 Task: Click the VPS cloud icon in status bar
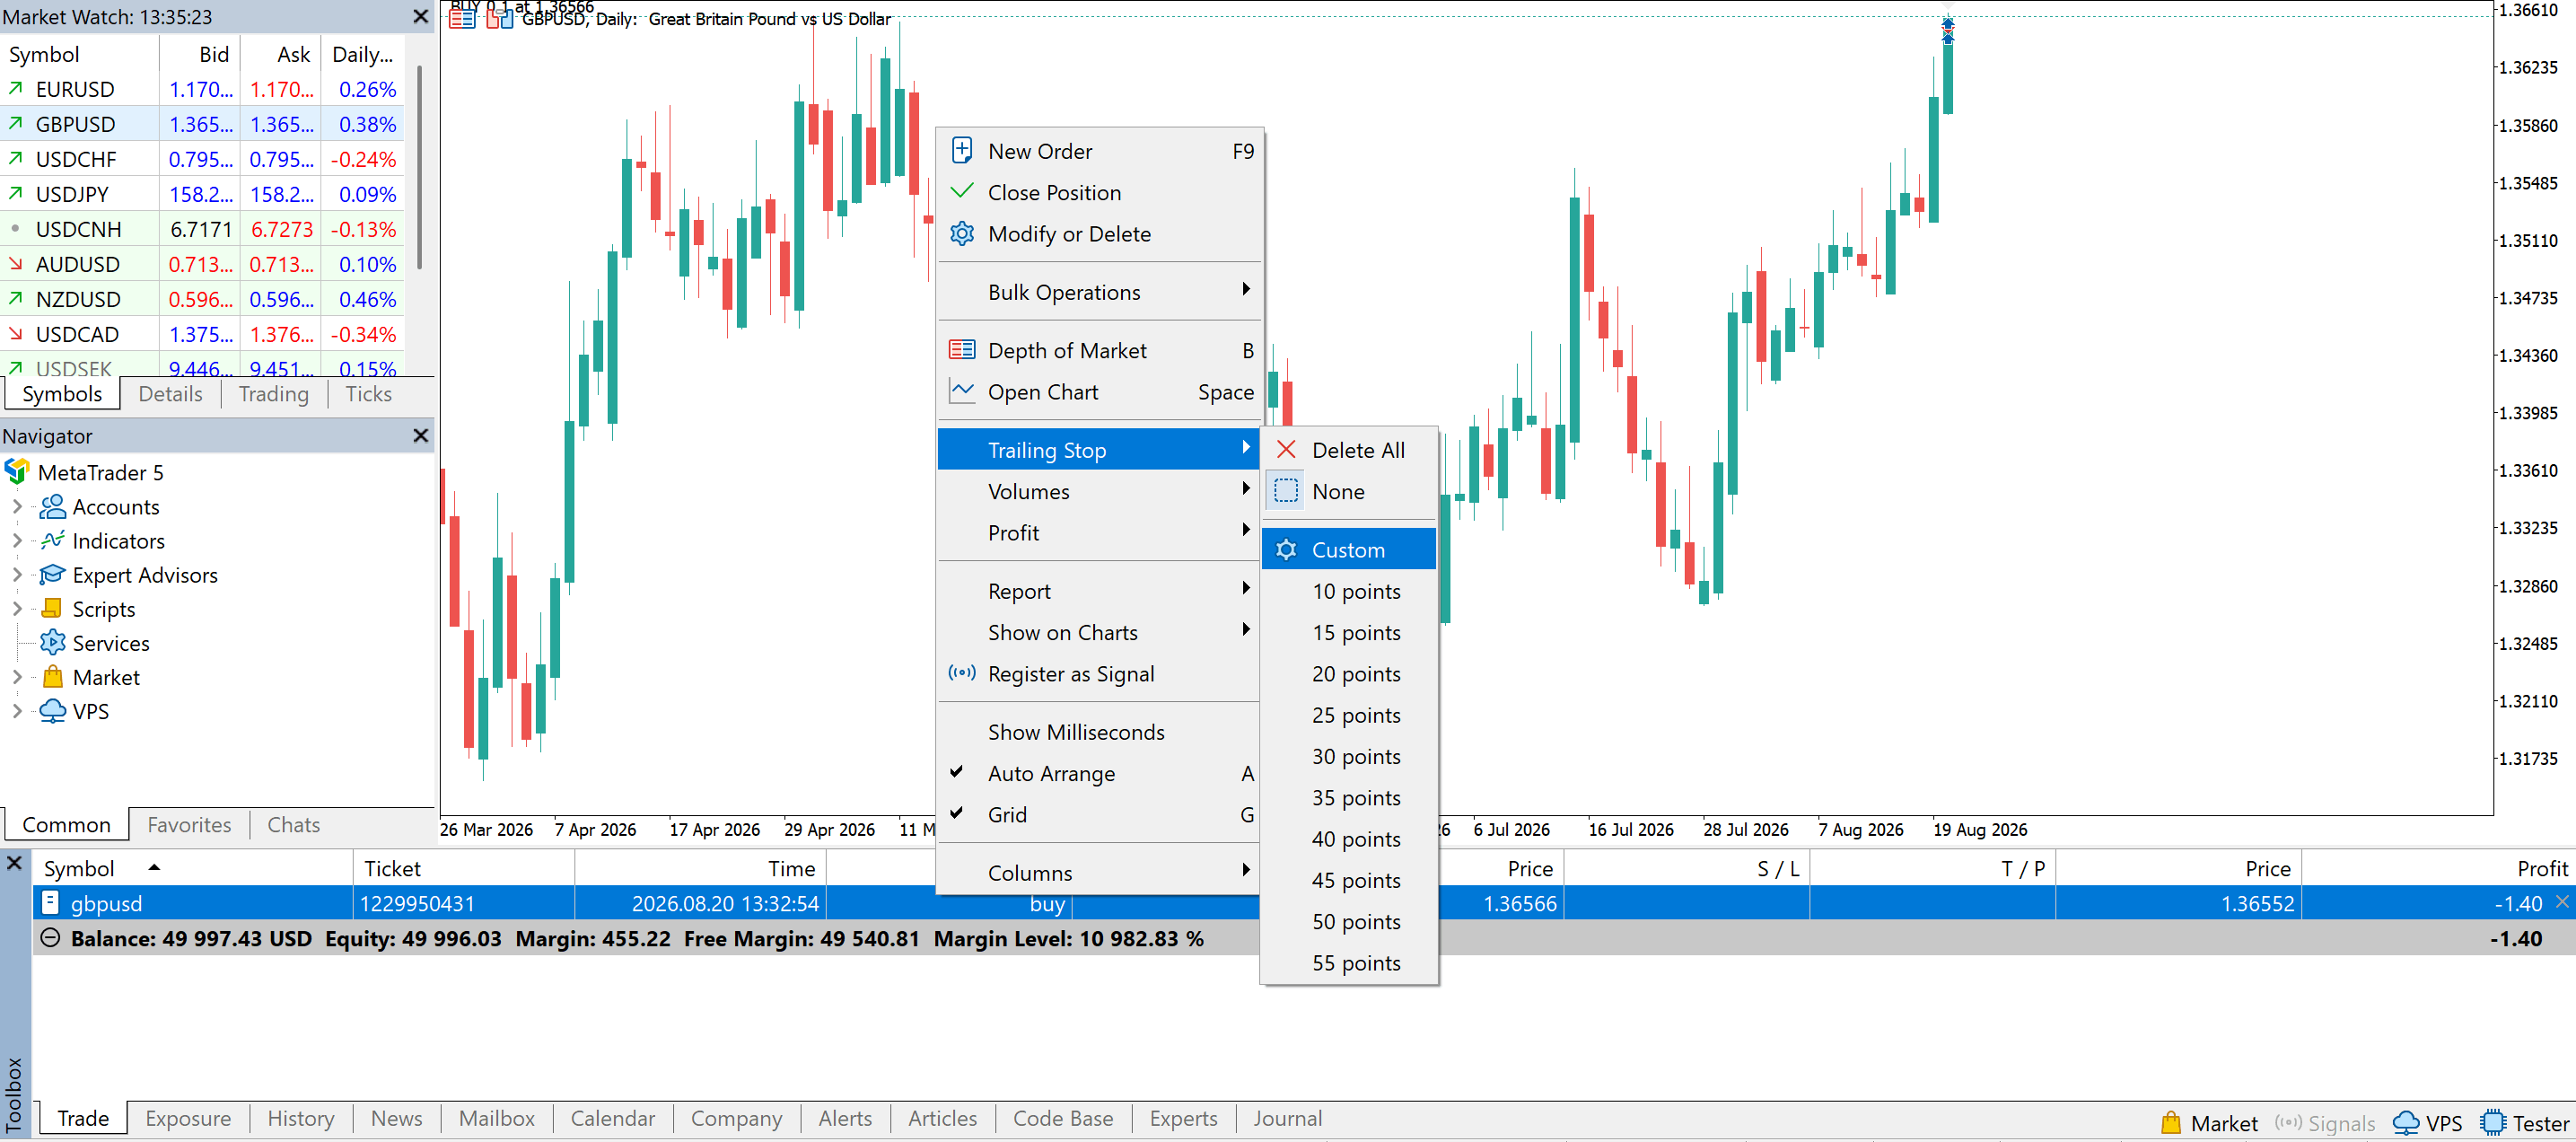pos(2406,1122)
